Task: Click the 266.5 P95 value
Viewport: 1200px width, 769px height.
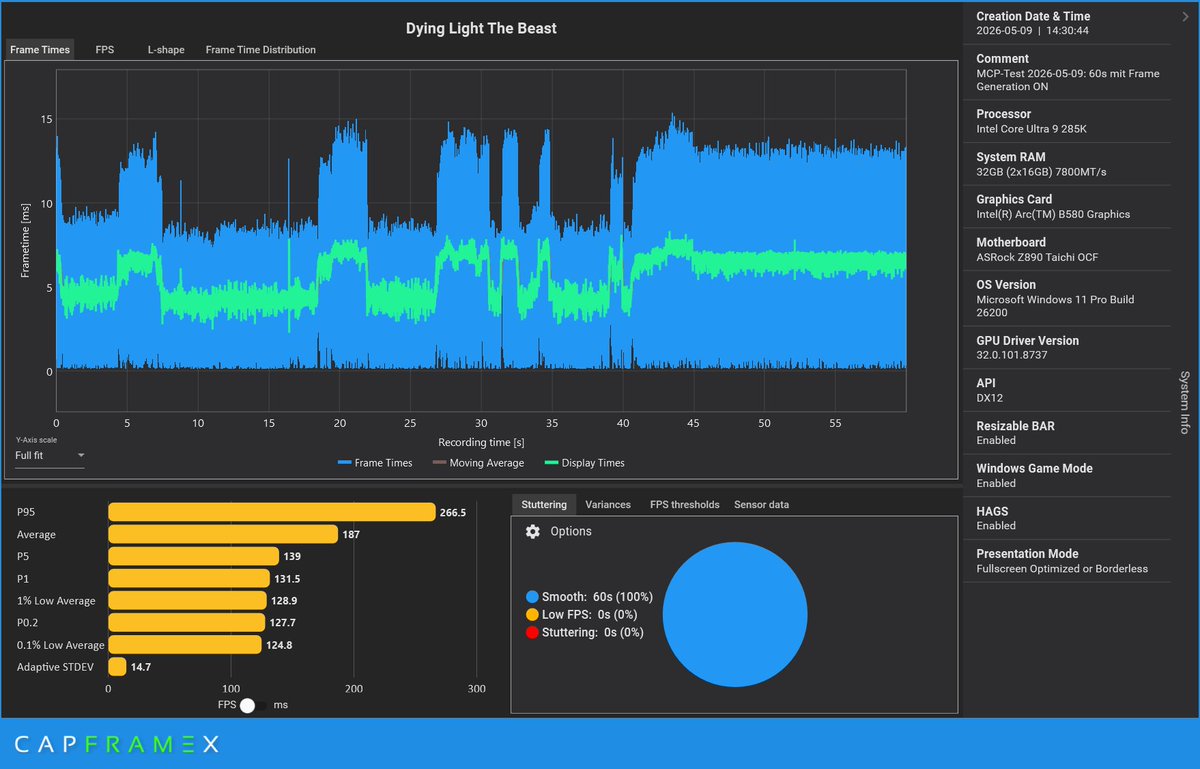Action: 453,512
